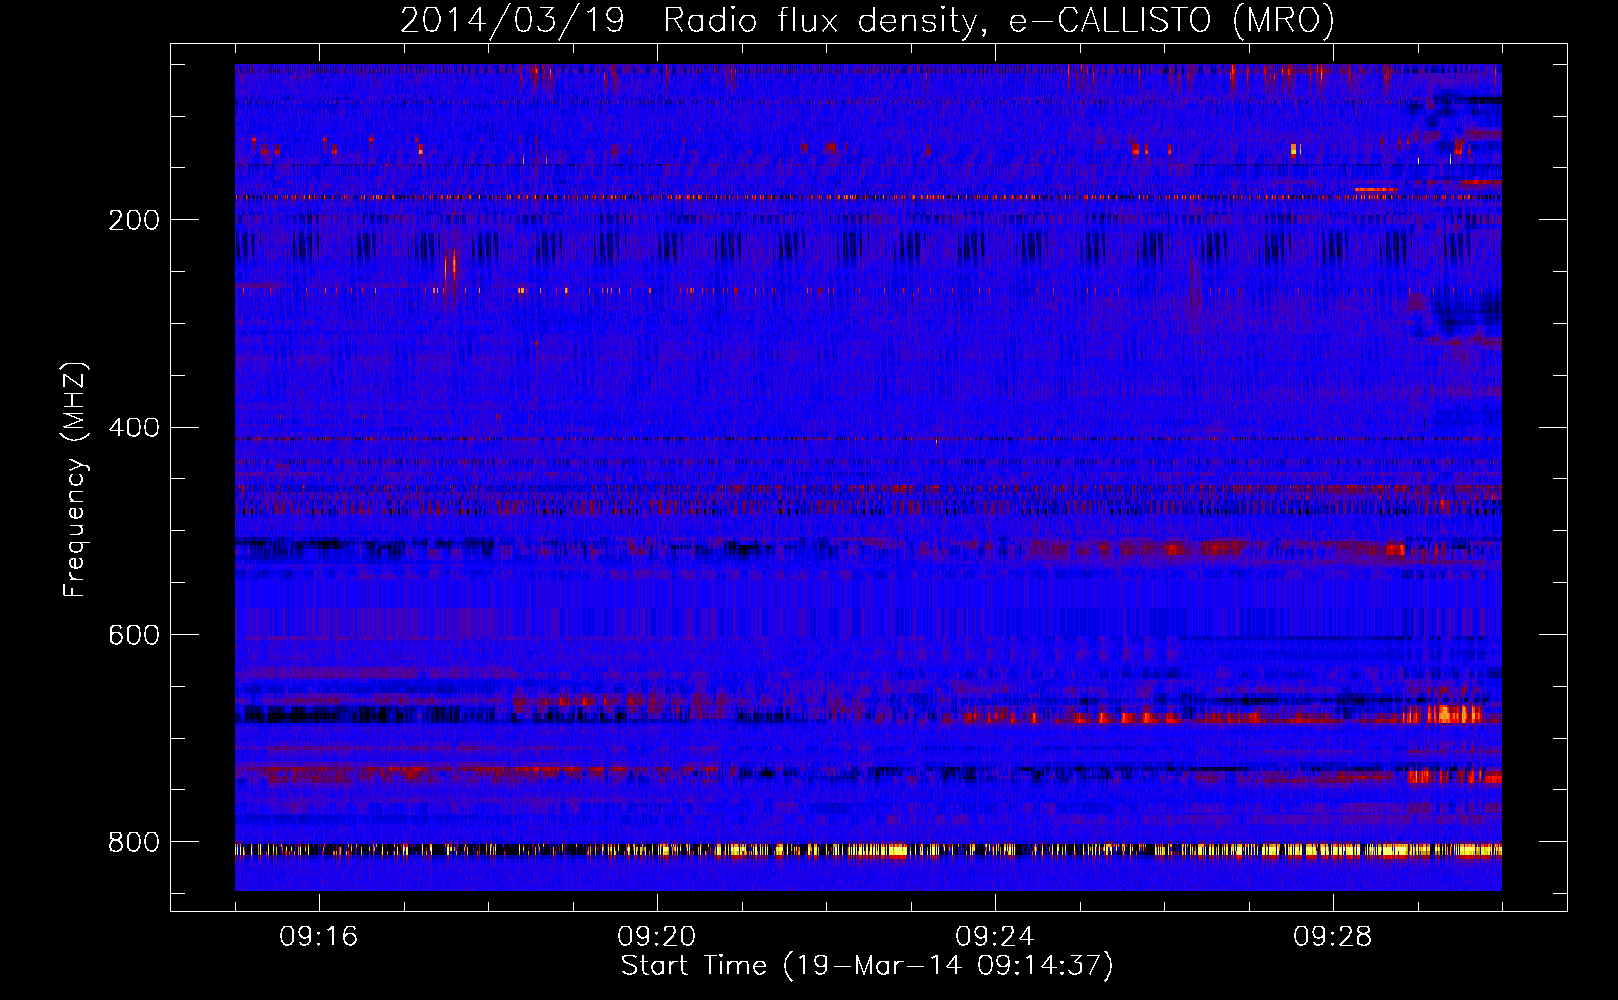Click the 09:24 time tick label
Screen dimensions: 1618x1000
coord(995,937)
